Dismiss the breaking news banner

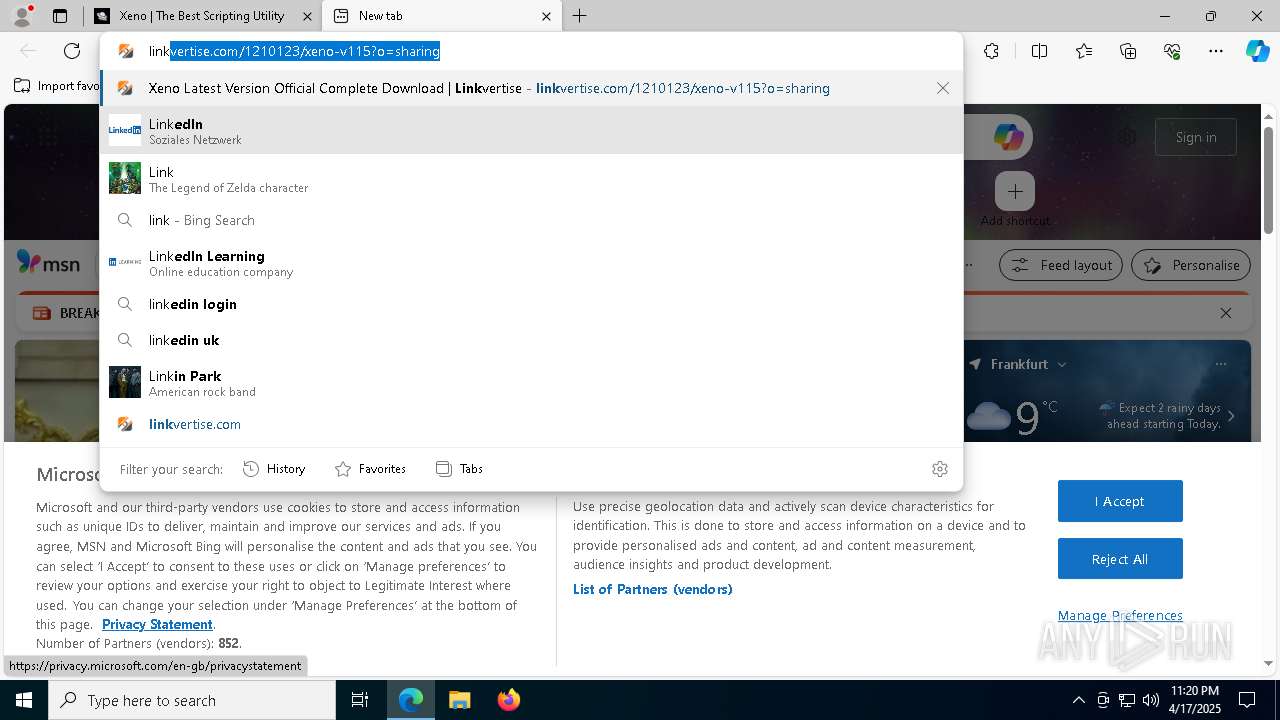point(1226,313)
